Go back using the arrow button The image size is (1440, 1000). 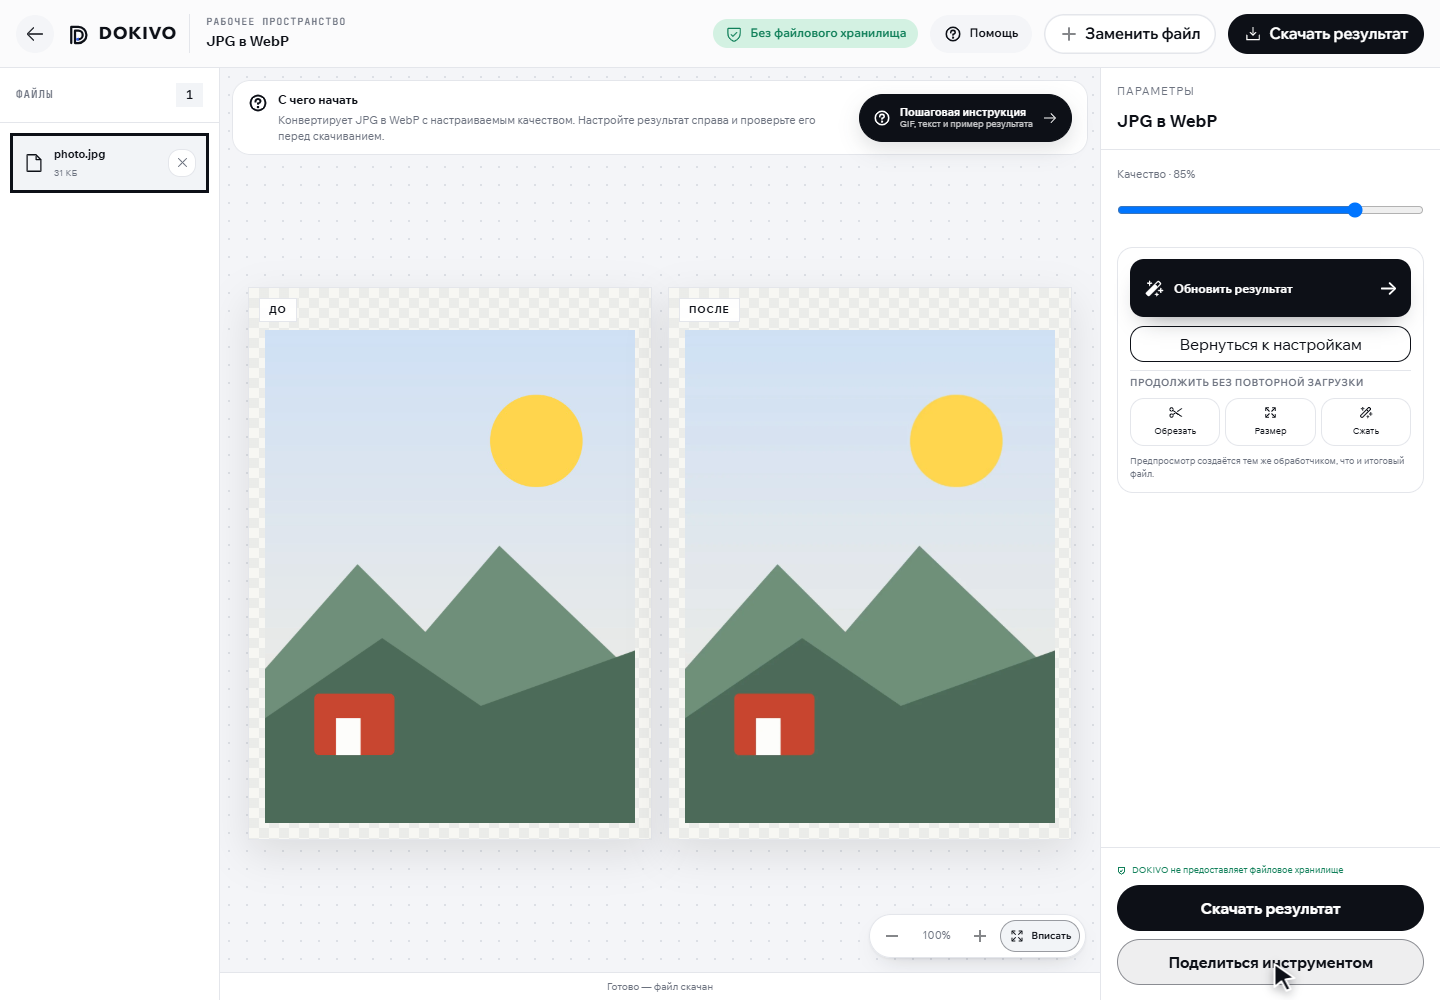35,34
